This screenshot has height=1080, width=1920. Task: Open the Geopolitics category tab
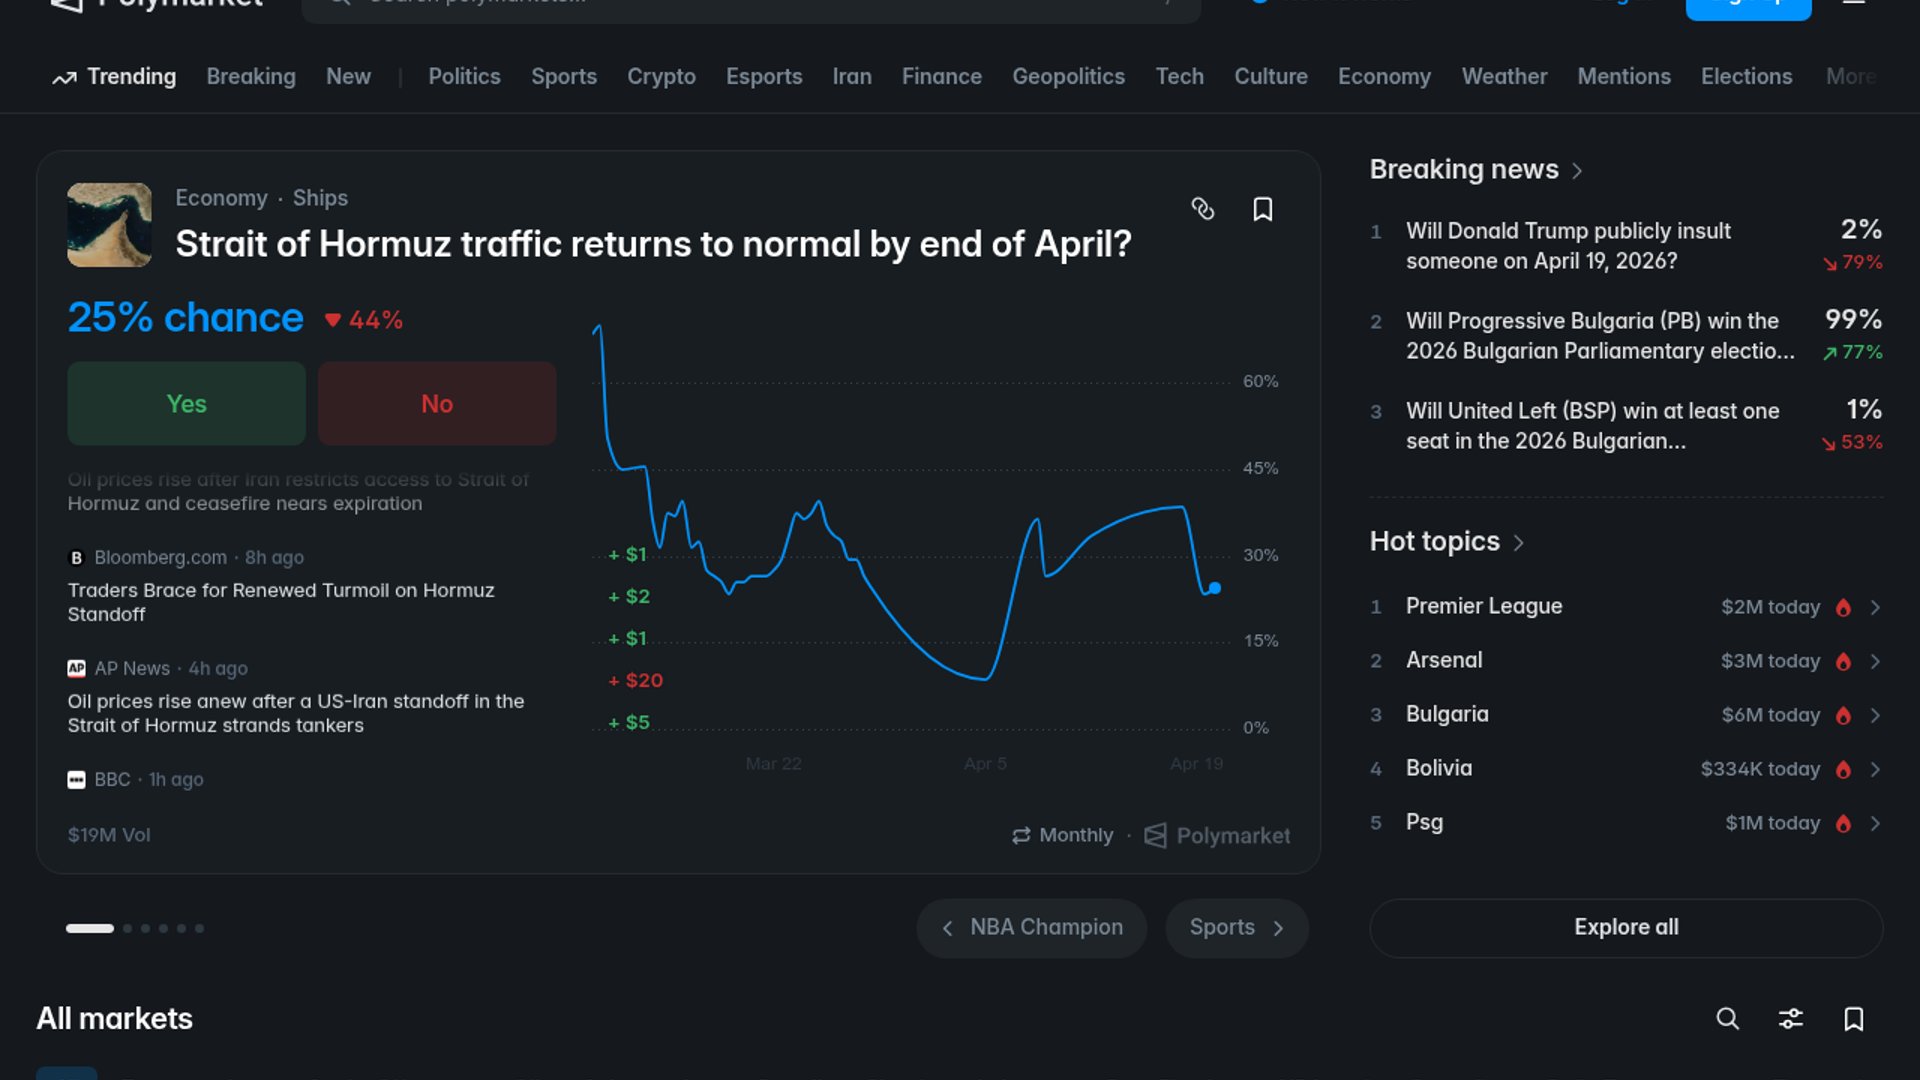1068,77
